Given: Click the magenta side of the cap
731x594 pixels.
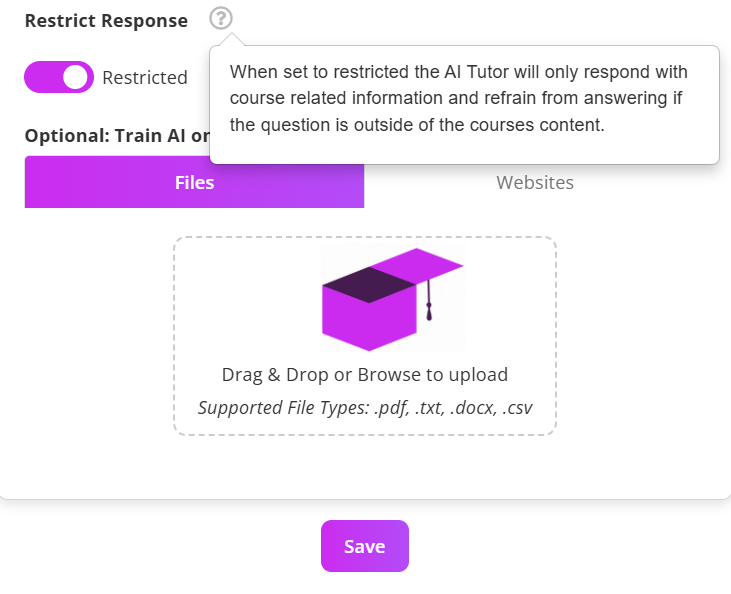Looking at the screenshot, I should tap(345, 319).
